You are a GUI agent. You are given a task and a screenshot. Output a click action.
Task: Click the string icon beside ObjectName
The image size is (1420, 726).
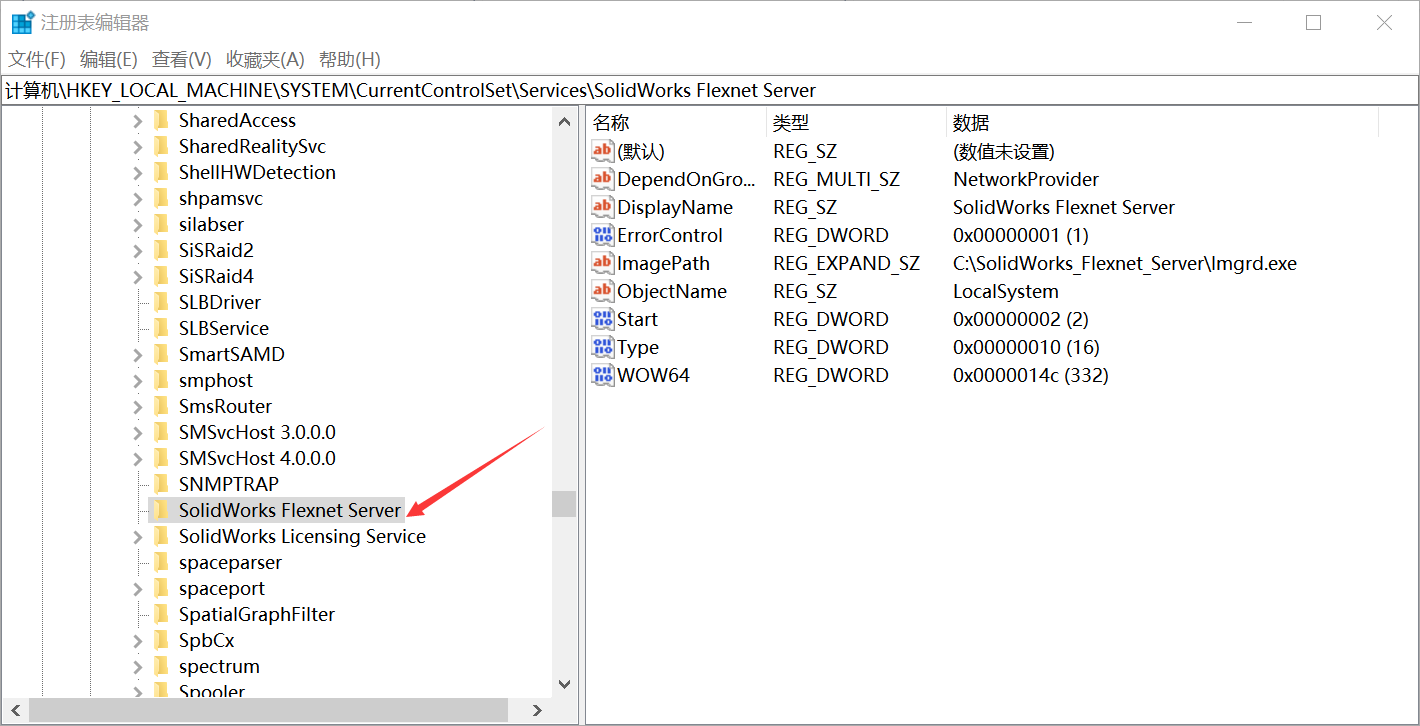603,291
